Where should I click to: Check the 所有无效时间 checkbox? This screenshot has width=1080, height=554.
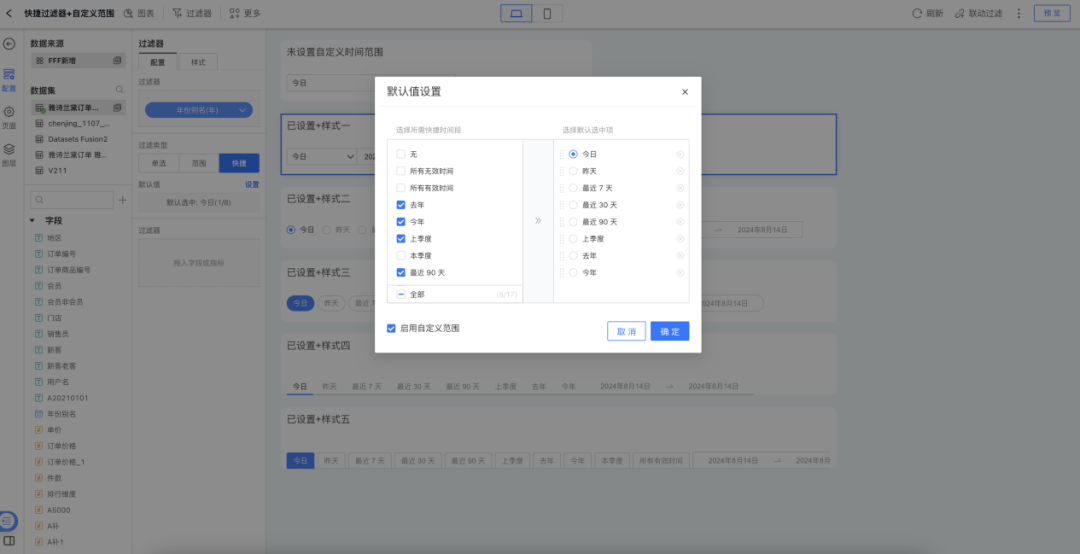(x=401, y=171)
